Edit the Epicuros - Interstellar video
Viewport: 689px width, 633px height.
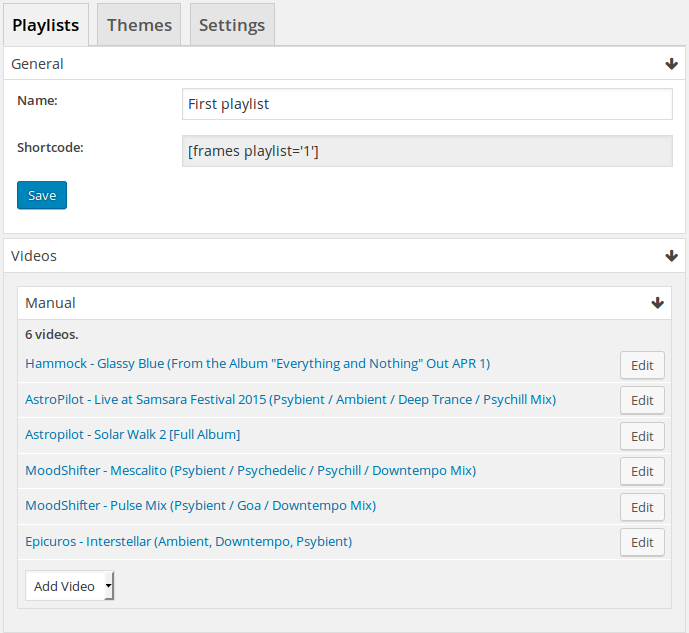[642, 542]
